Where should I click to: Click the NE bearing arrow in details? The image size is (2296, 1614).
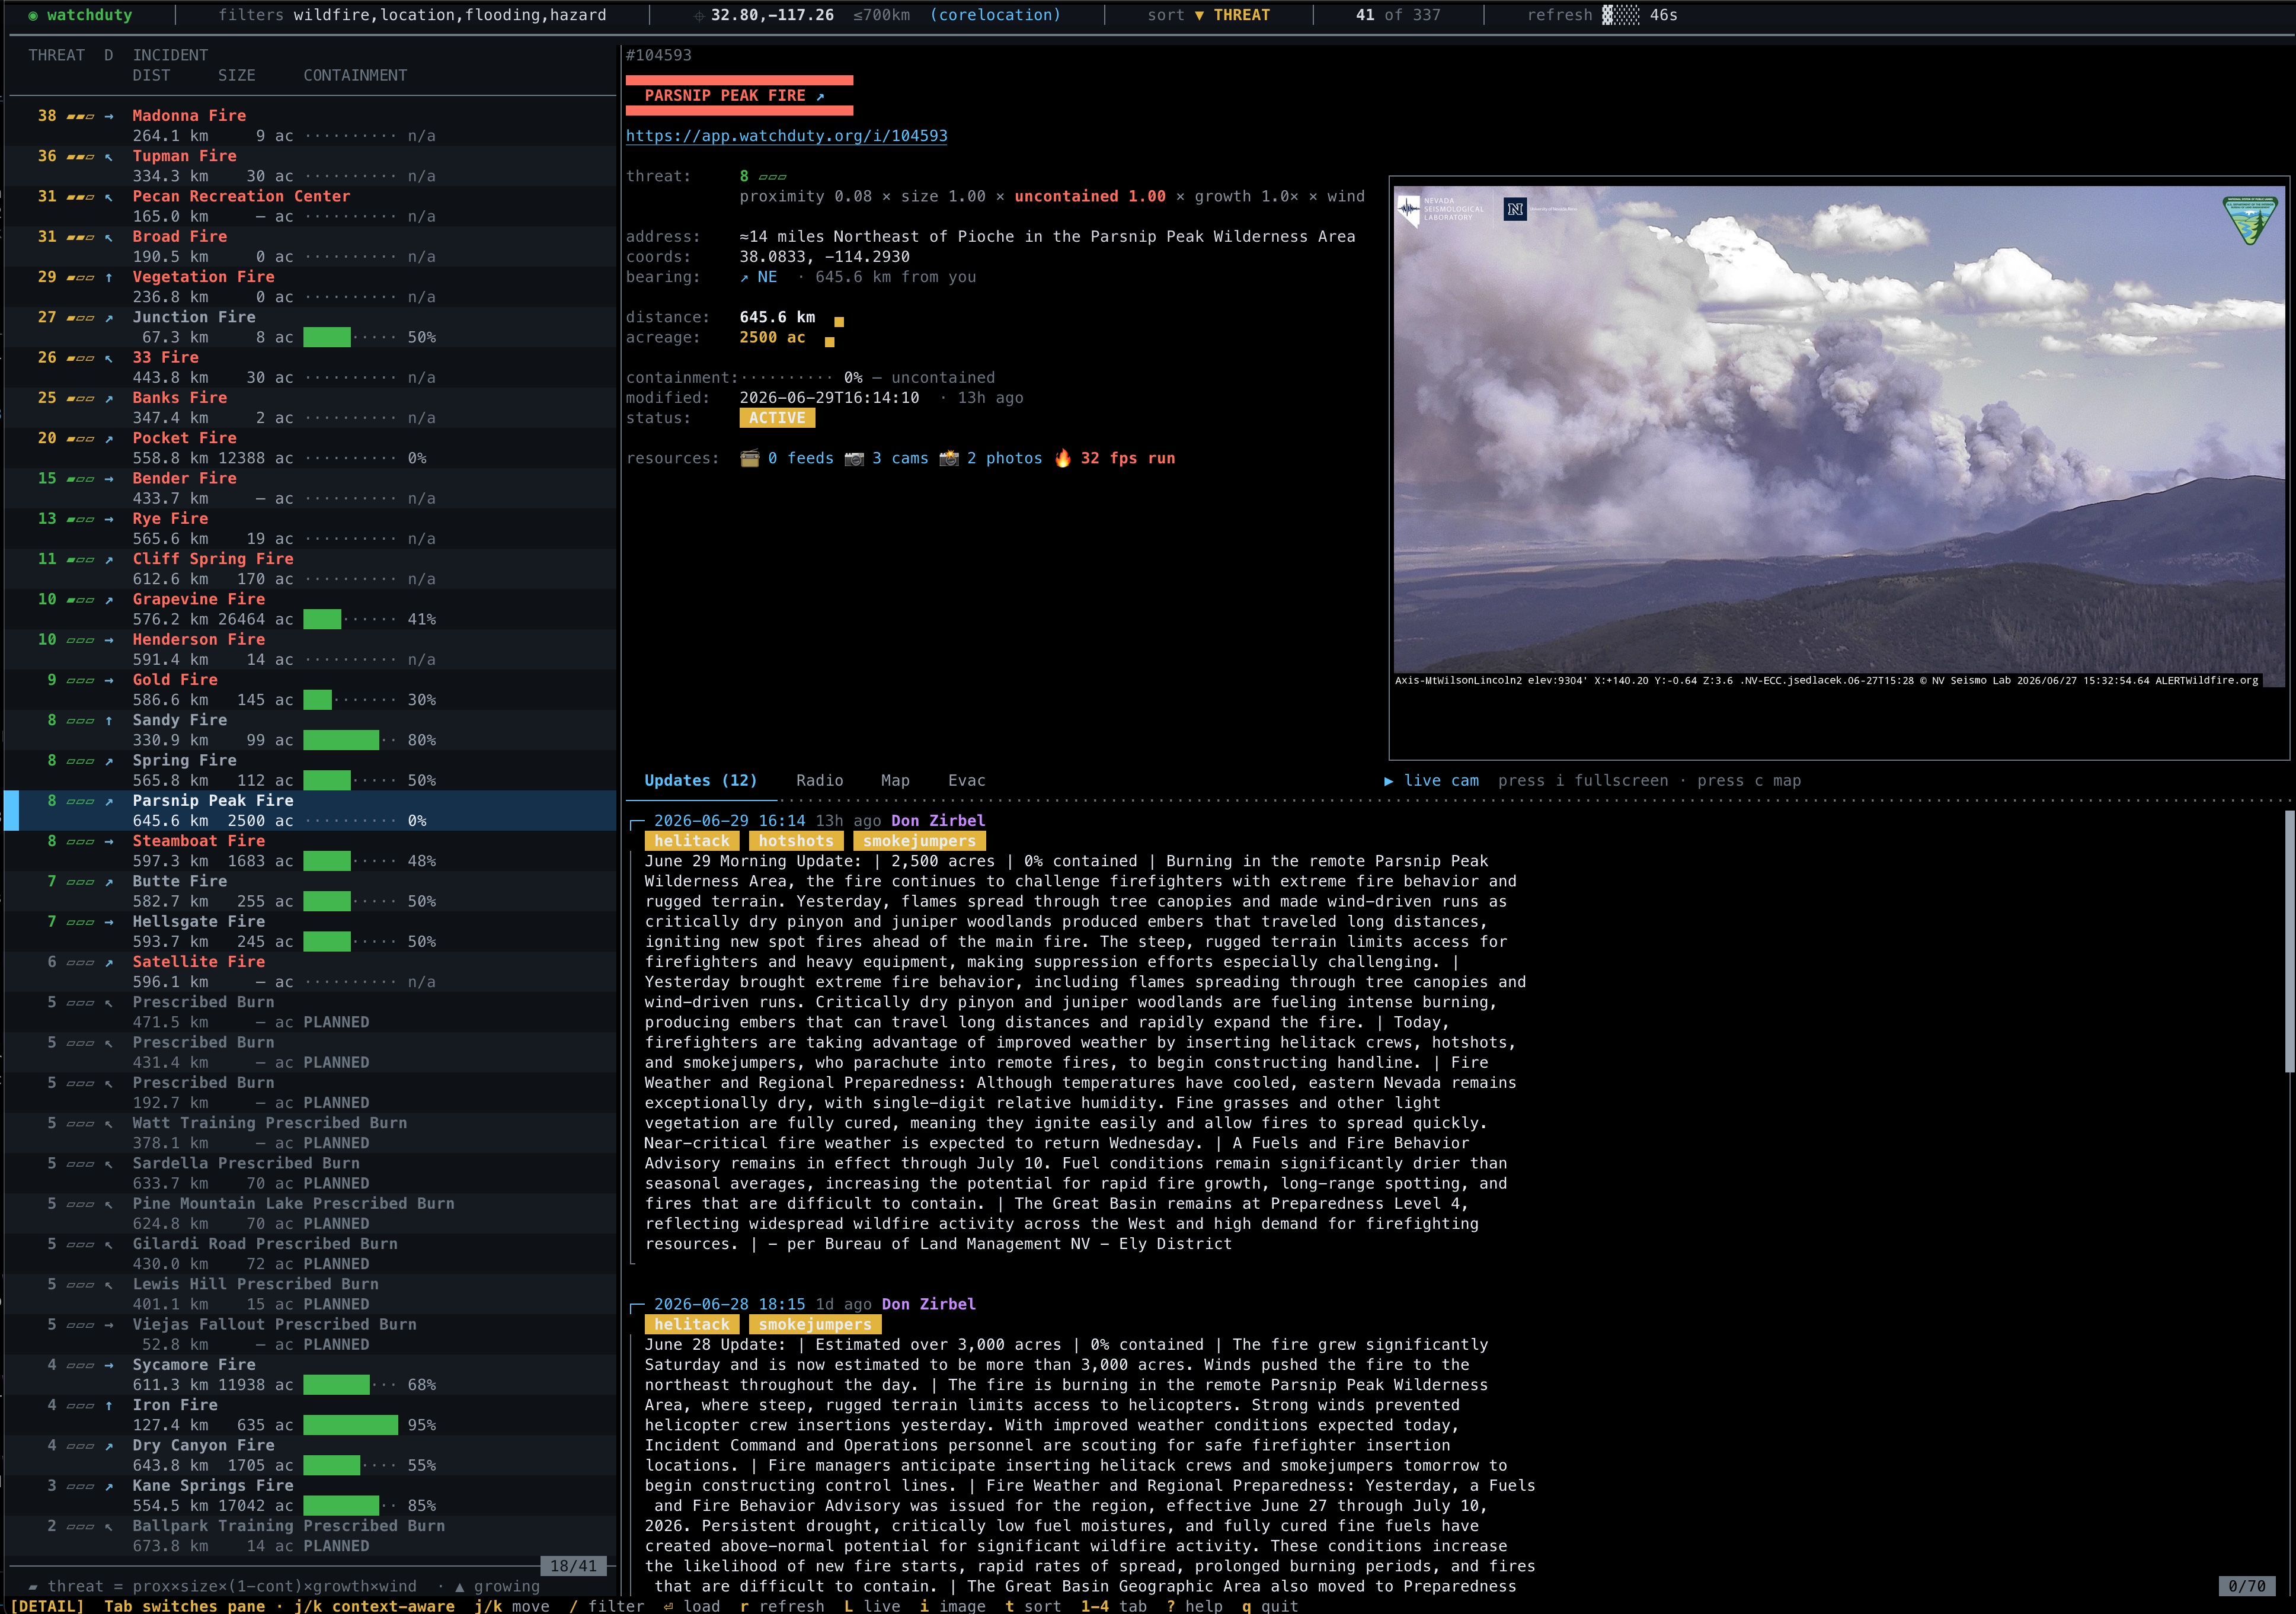click(x=744, y=277)
